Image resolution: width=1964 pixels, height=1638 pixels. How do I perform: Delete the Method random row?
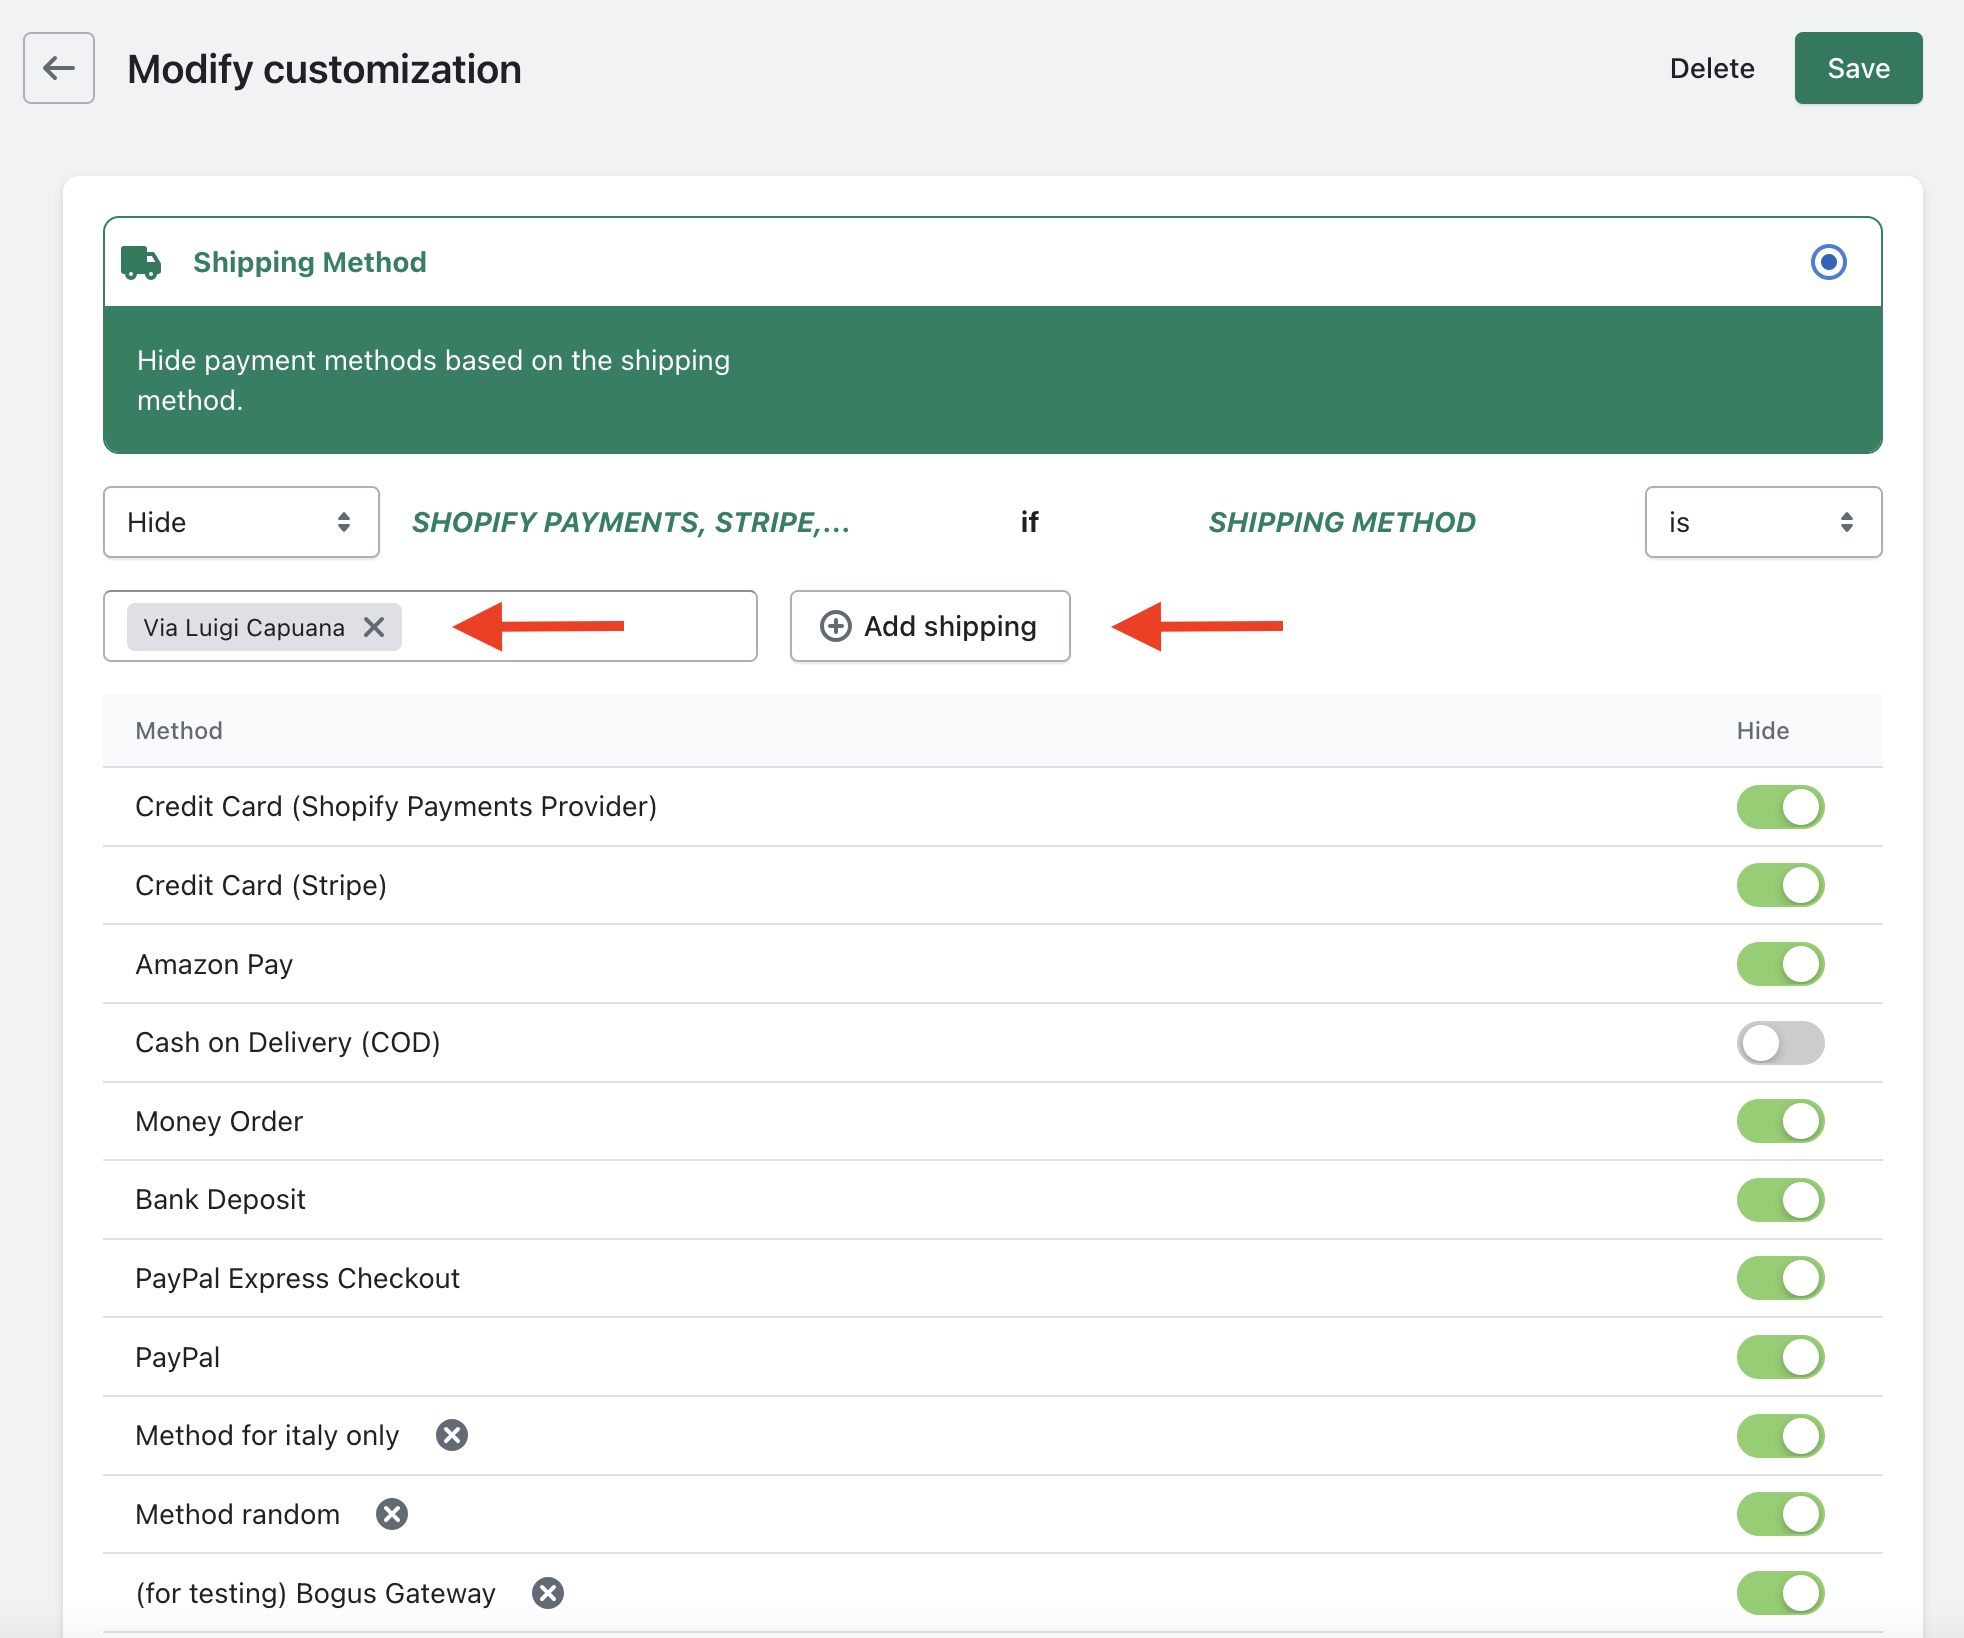(x=392, y=1514)
